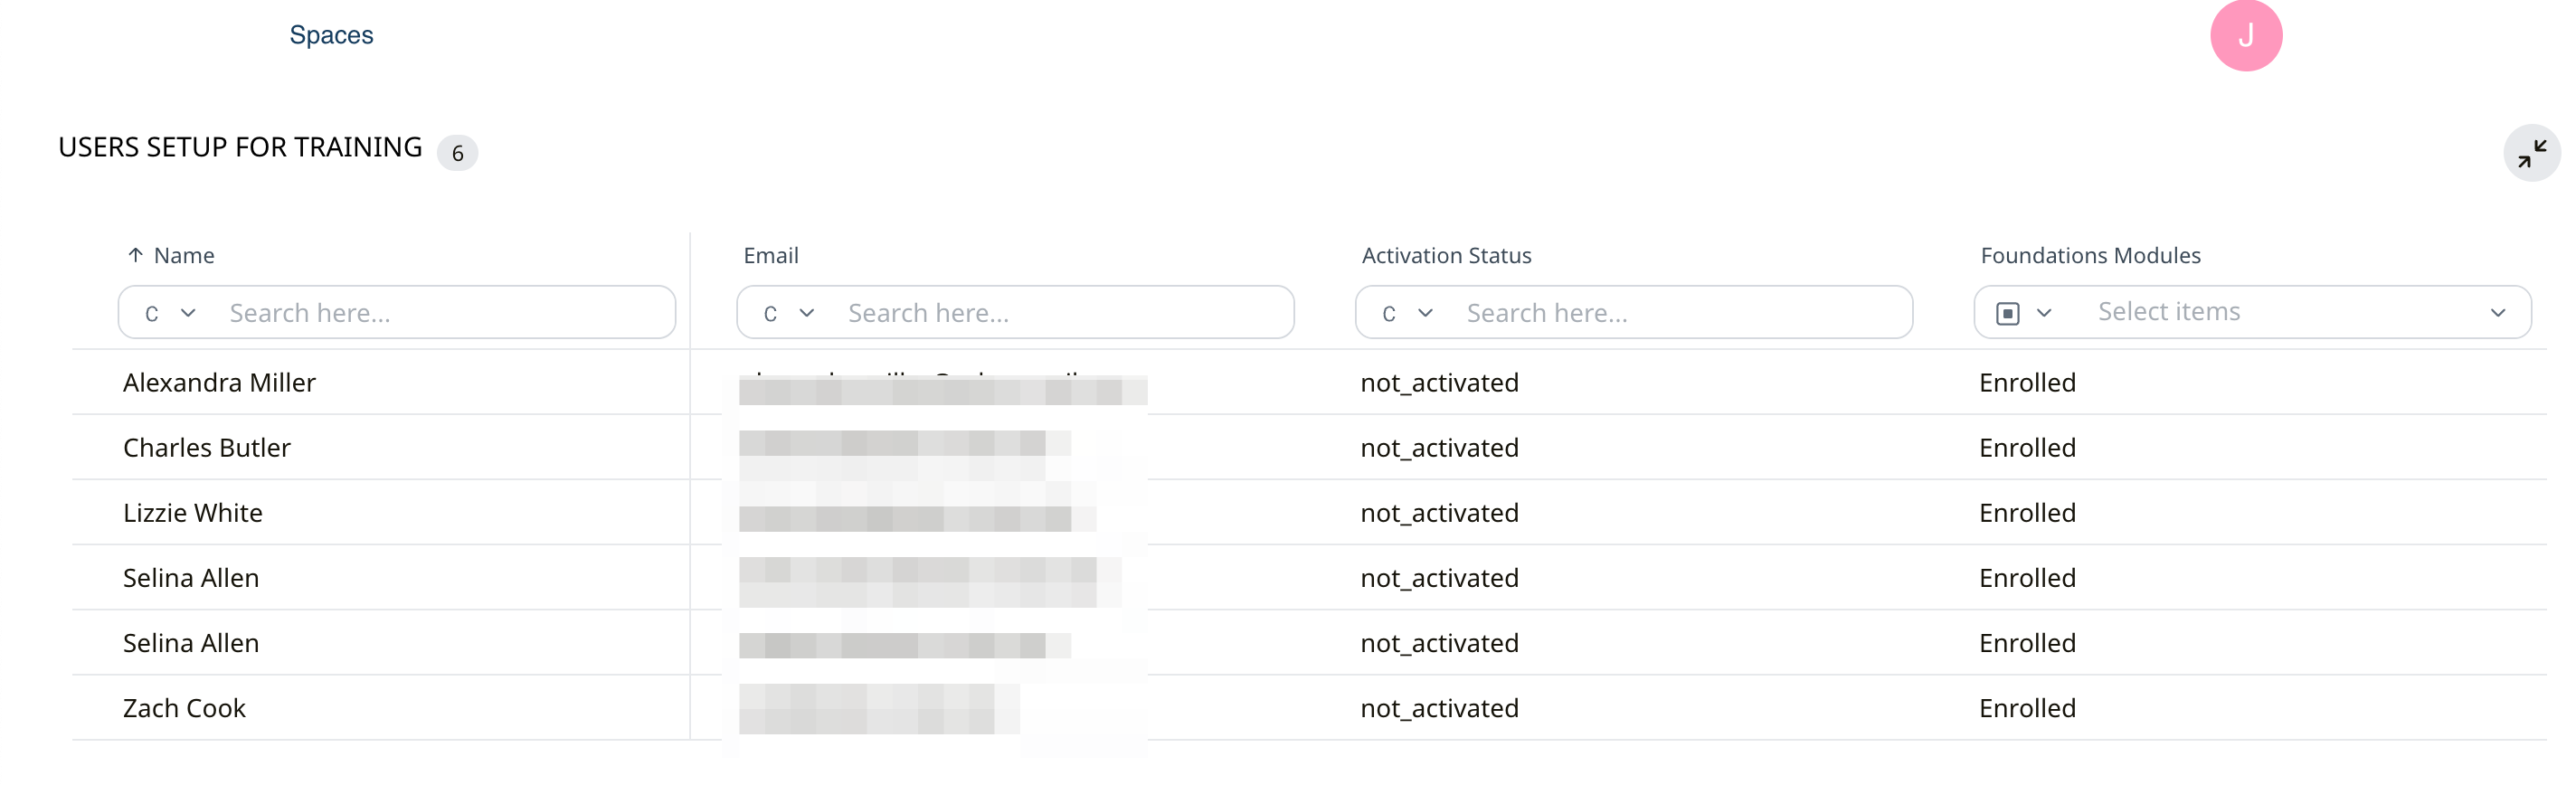The height and width of the screenshot is (785, 2576).
Task: Select the Lizzie White row
Action: (x=192, y=513)
